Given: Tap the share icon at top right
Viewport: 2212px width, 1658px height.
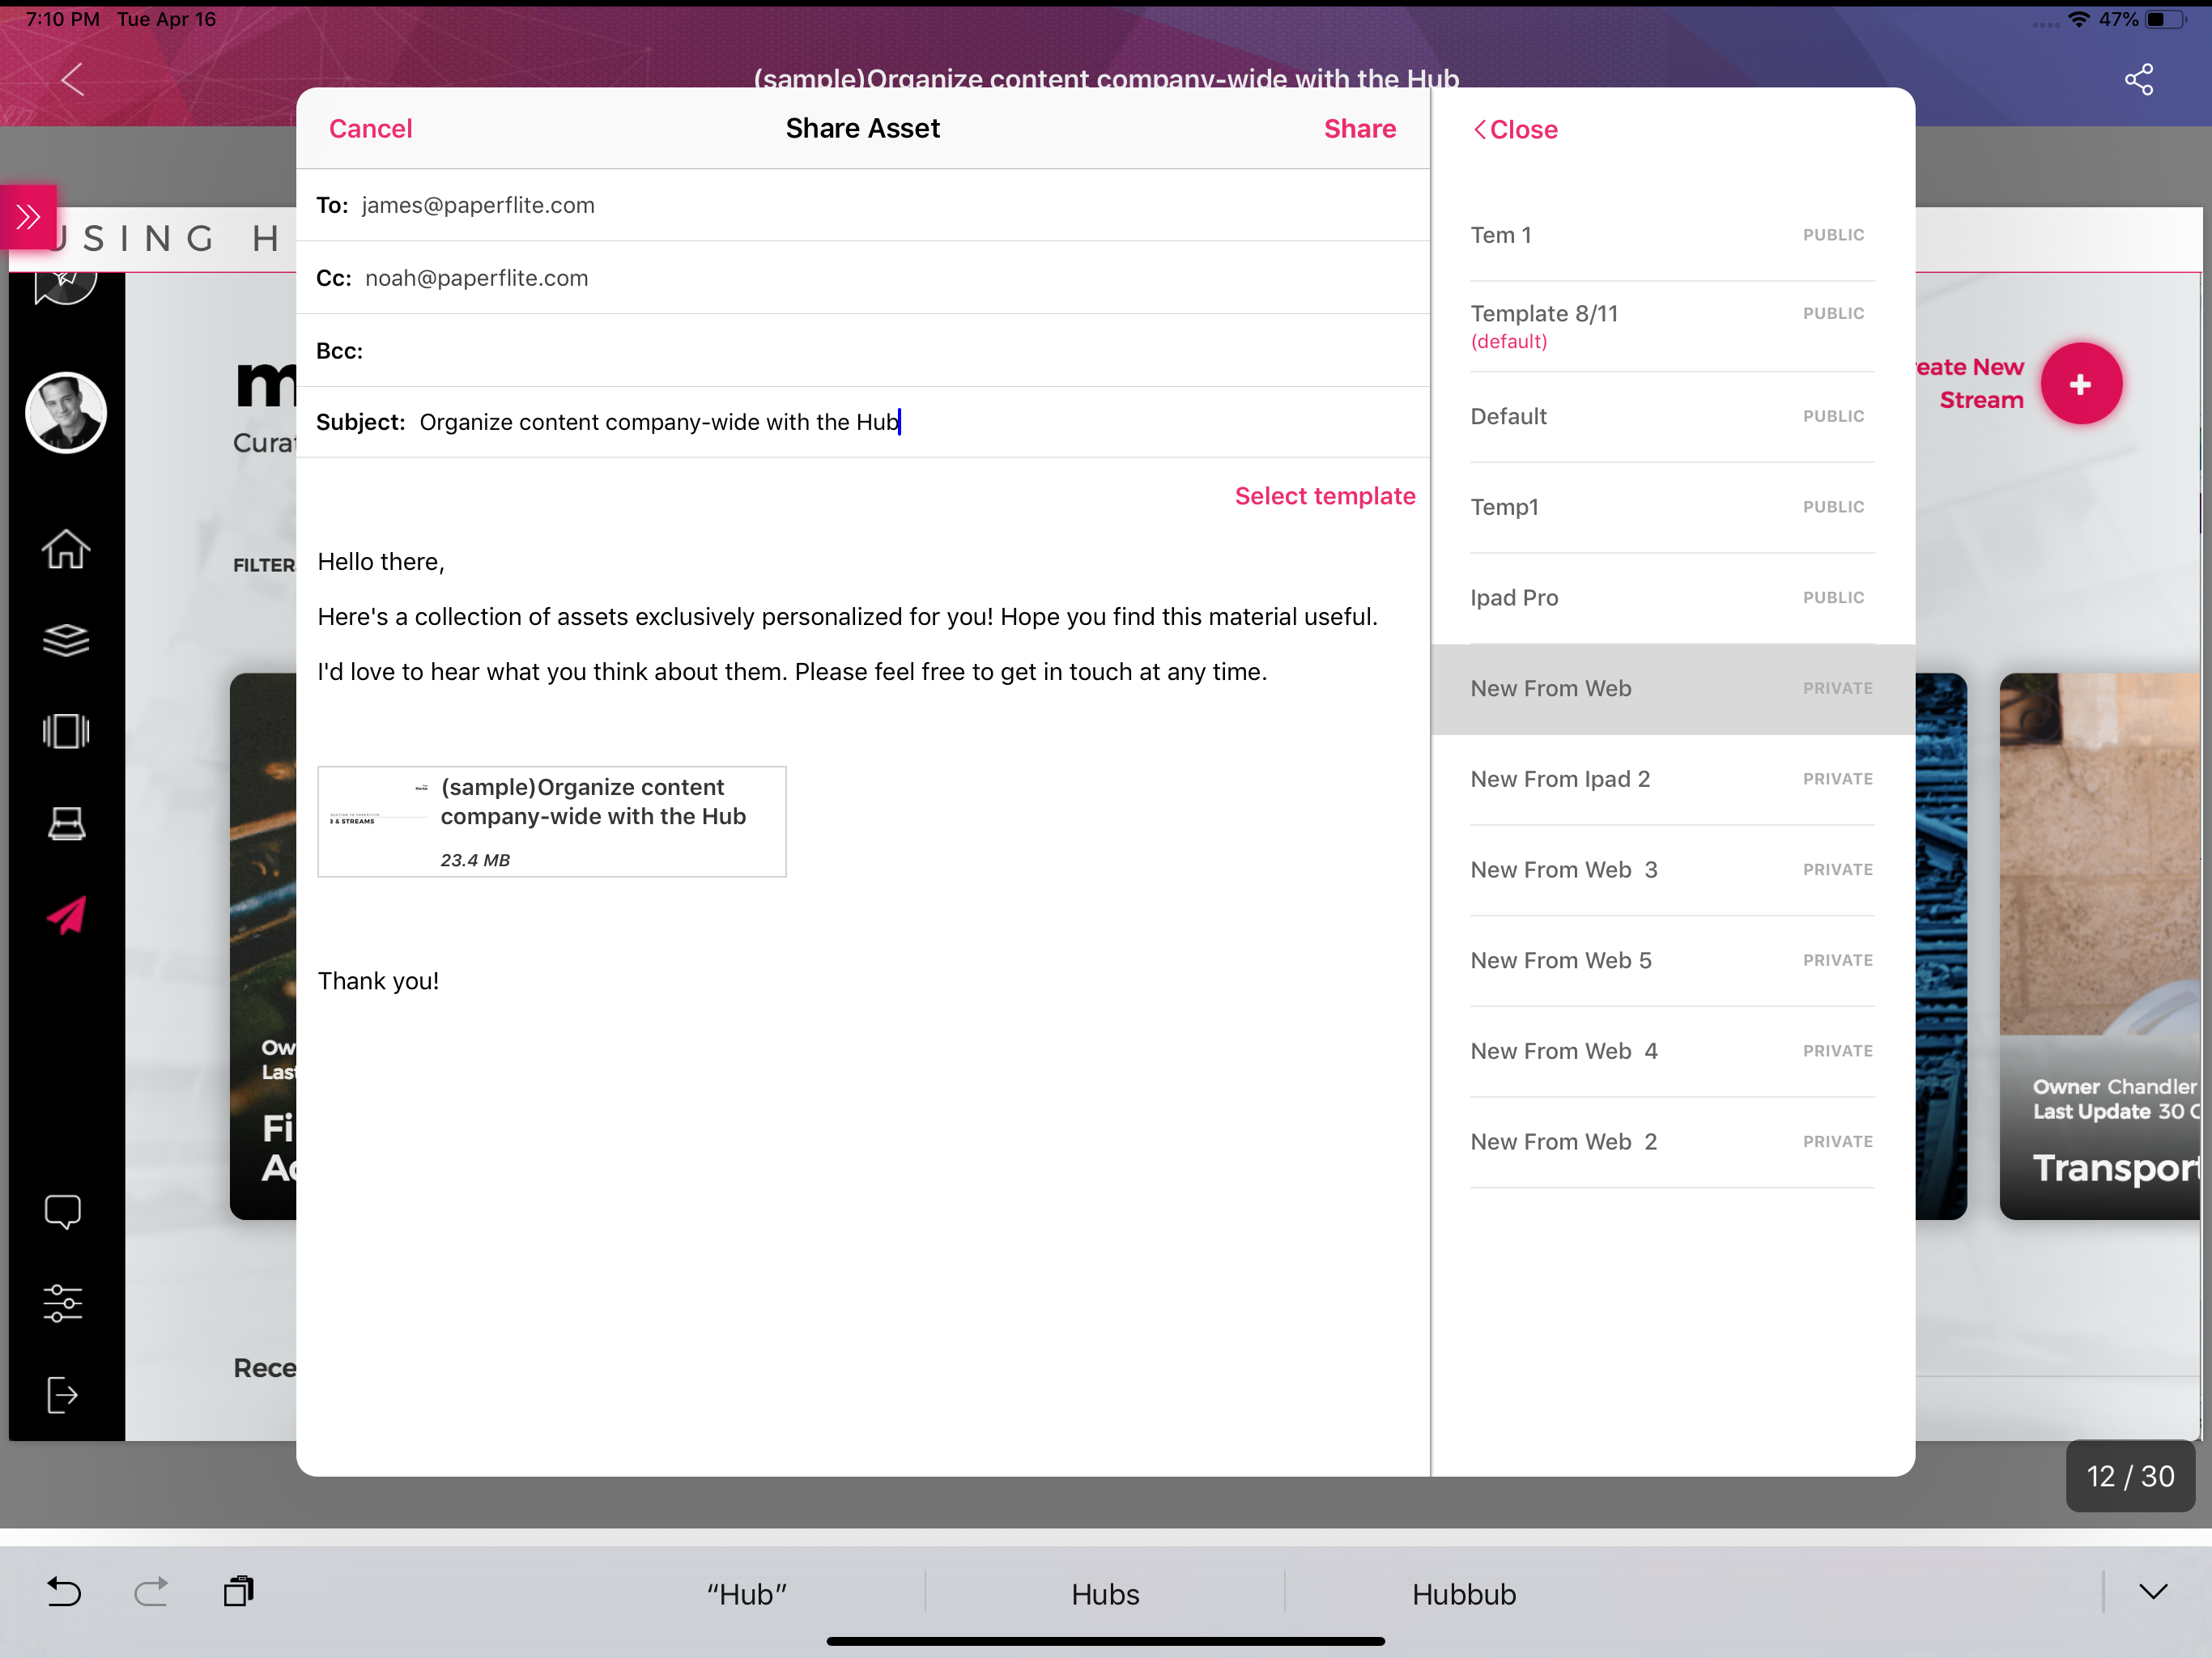Looking at the screenshot, I should [x=2139, y=79].
